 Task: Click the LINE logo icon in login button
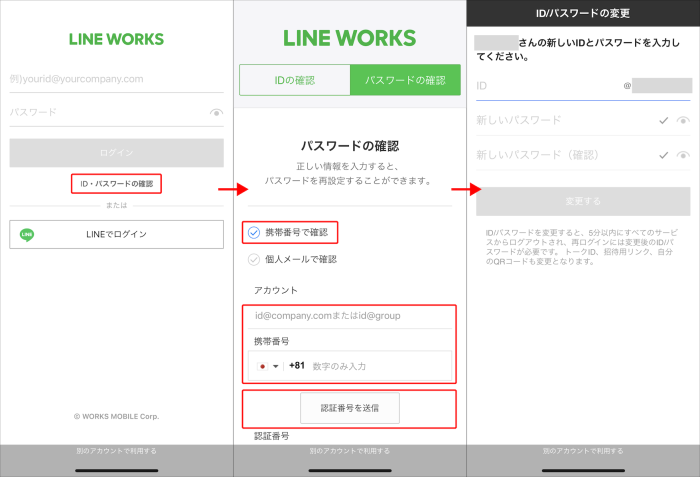pyautogui.click(x=27, y=234)
